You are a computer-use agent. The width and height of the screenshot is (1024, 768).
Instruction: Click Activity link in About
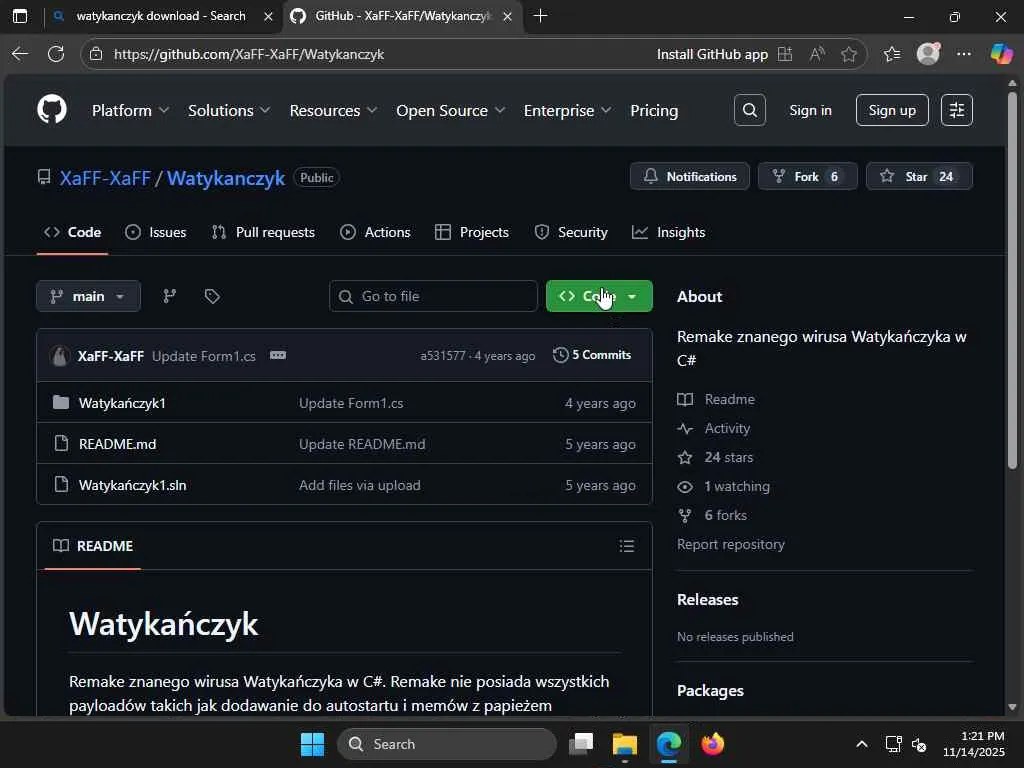727,428
